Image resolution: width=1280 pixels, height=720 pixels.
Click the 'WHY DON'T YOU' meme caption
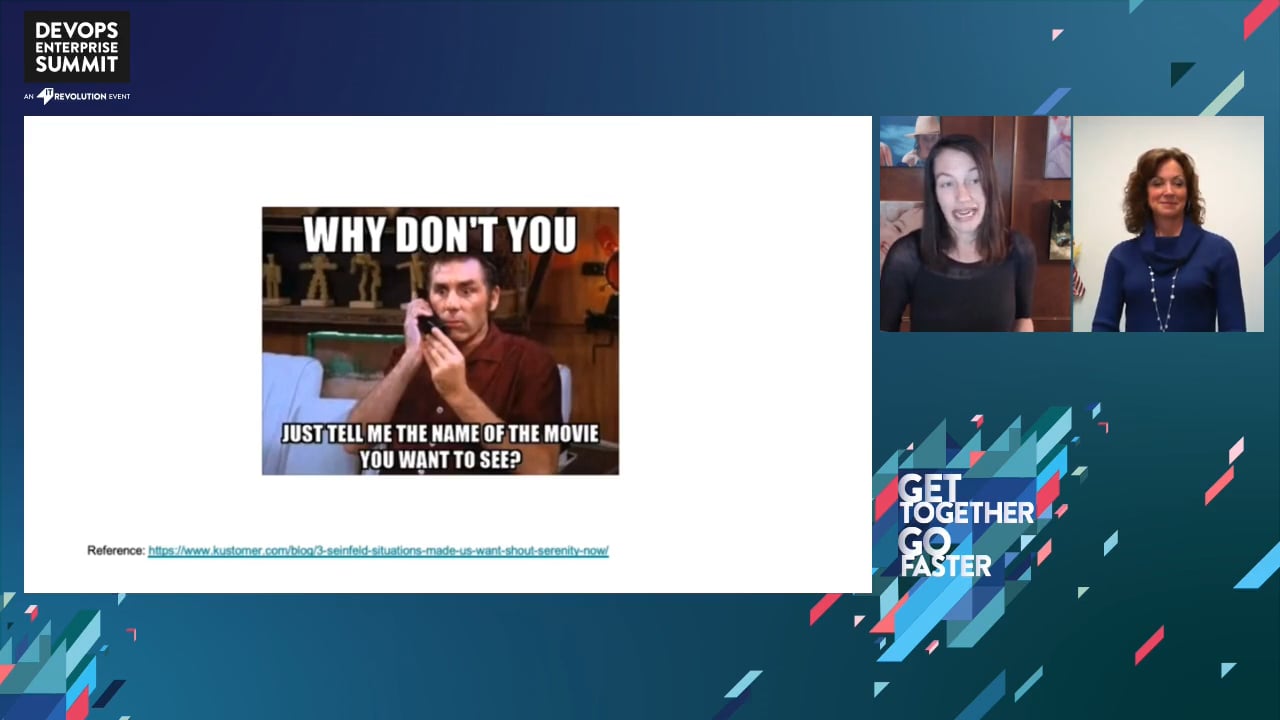point(440,235)
